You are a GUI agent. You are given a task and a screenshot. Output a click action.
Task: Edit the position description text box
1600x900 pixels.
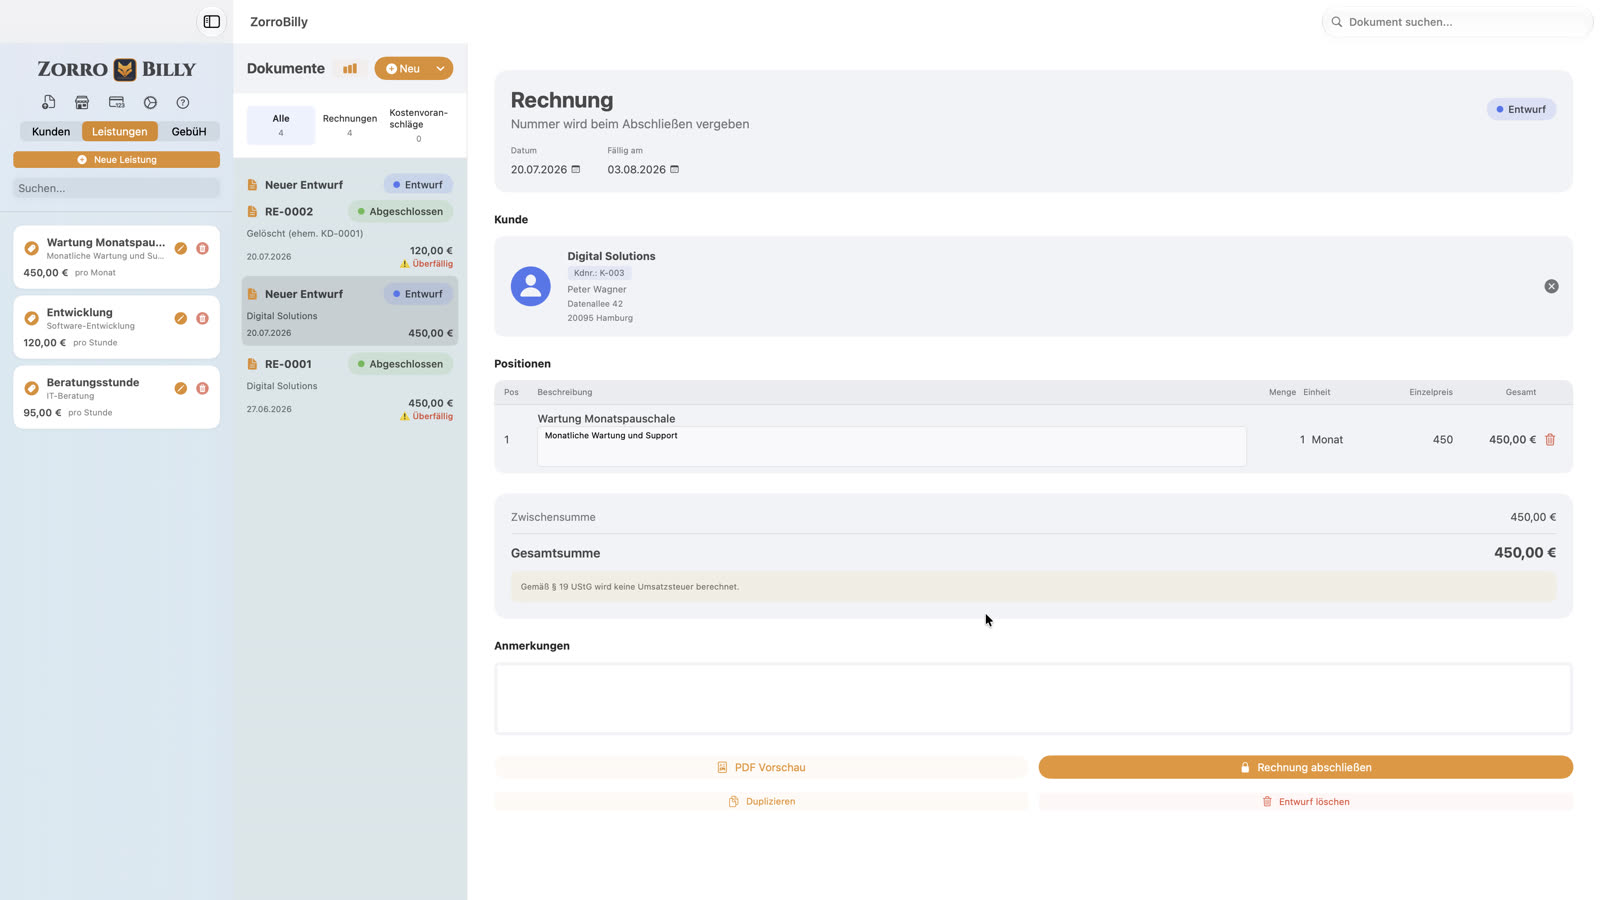[x=892, y=446]
